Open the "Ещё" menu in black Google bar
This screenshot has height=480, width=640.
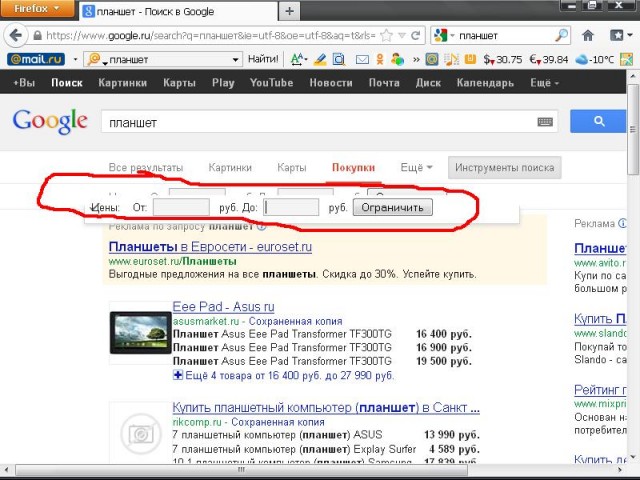[x=544, y=83]
